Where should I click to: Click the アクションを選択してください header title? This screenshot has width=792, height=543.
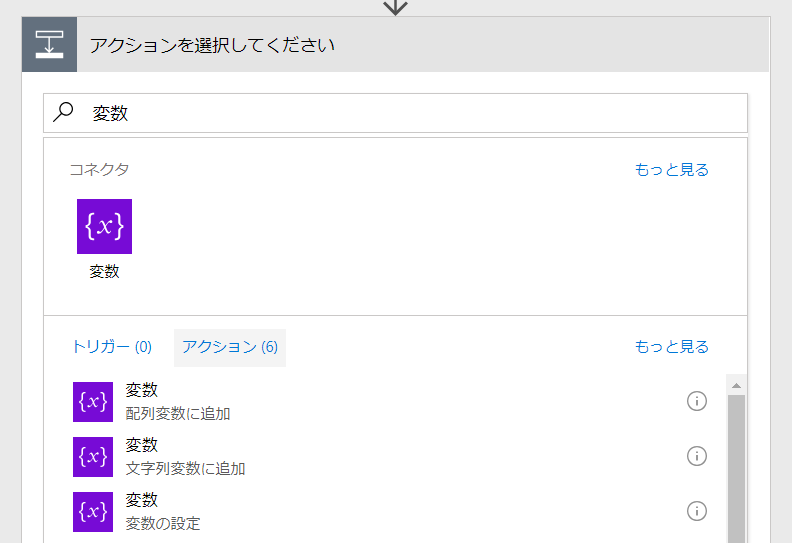click(x=212, y=45)
